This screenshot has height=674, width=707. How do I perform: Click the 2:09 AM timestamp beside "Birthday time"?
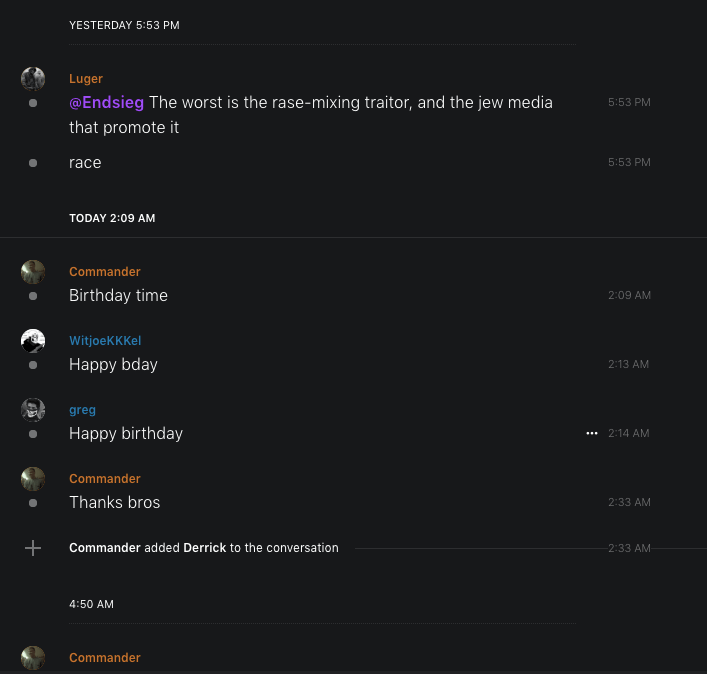629,295
